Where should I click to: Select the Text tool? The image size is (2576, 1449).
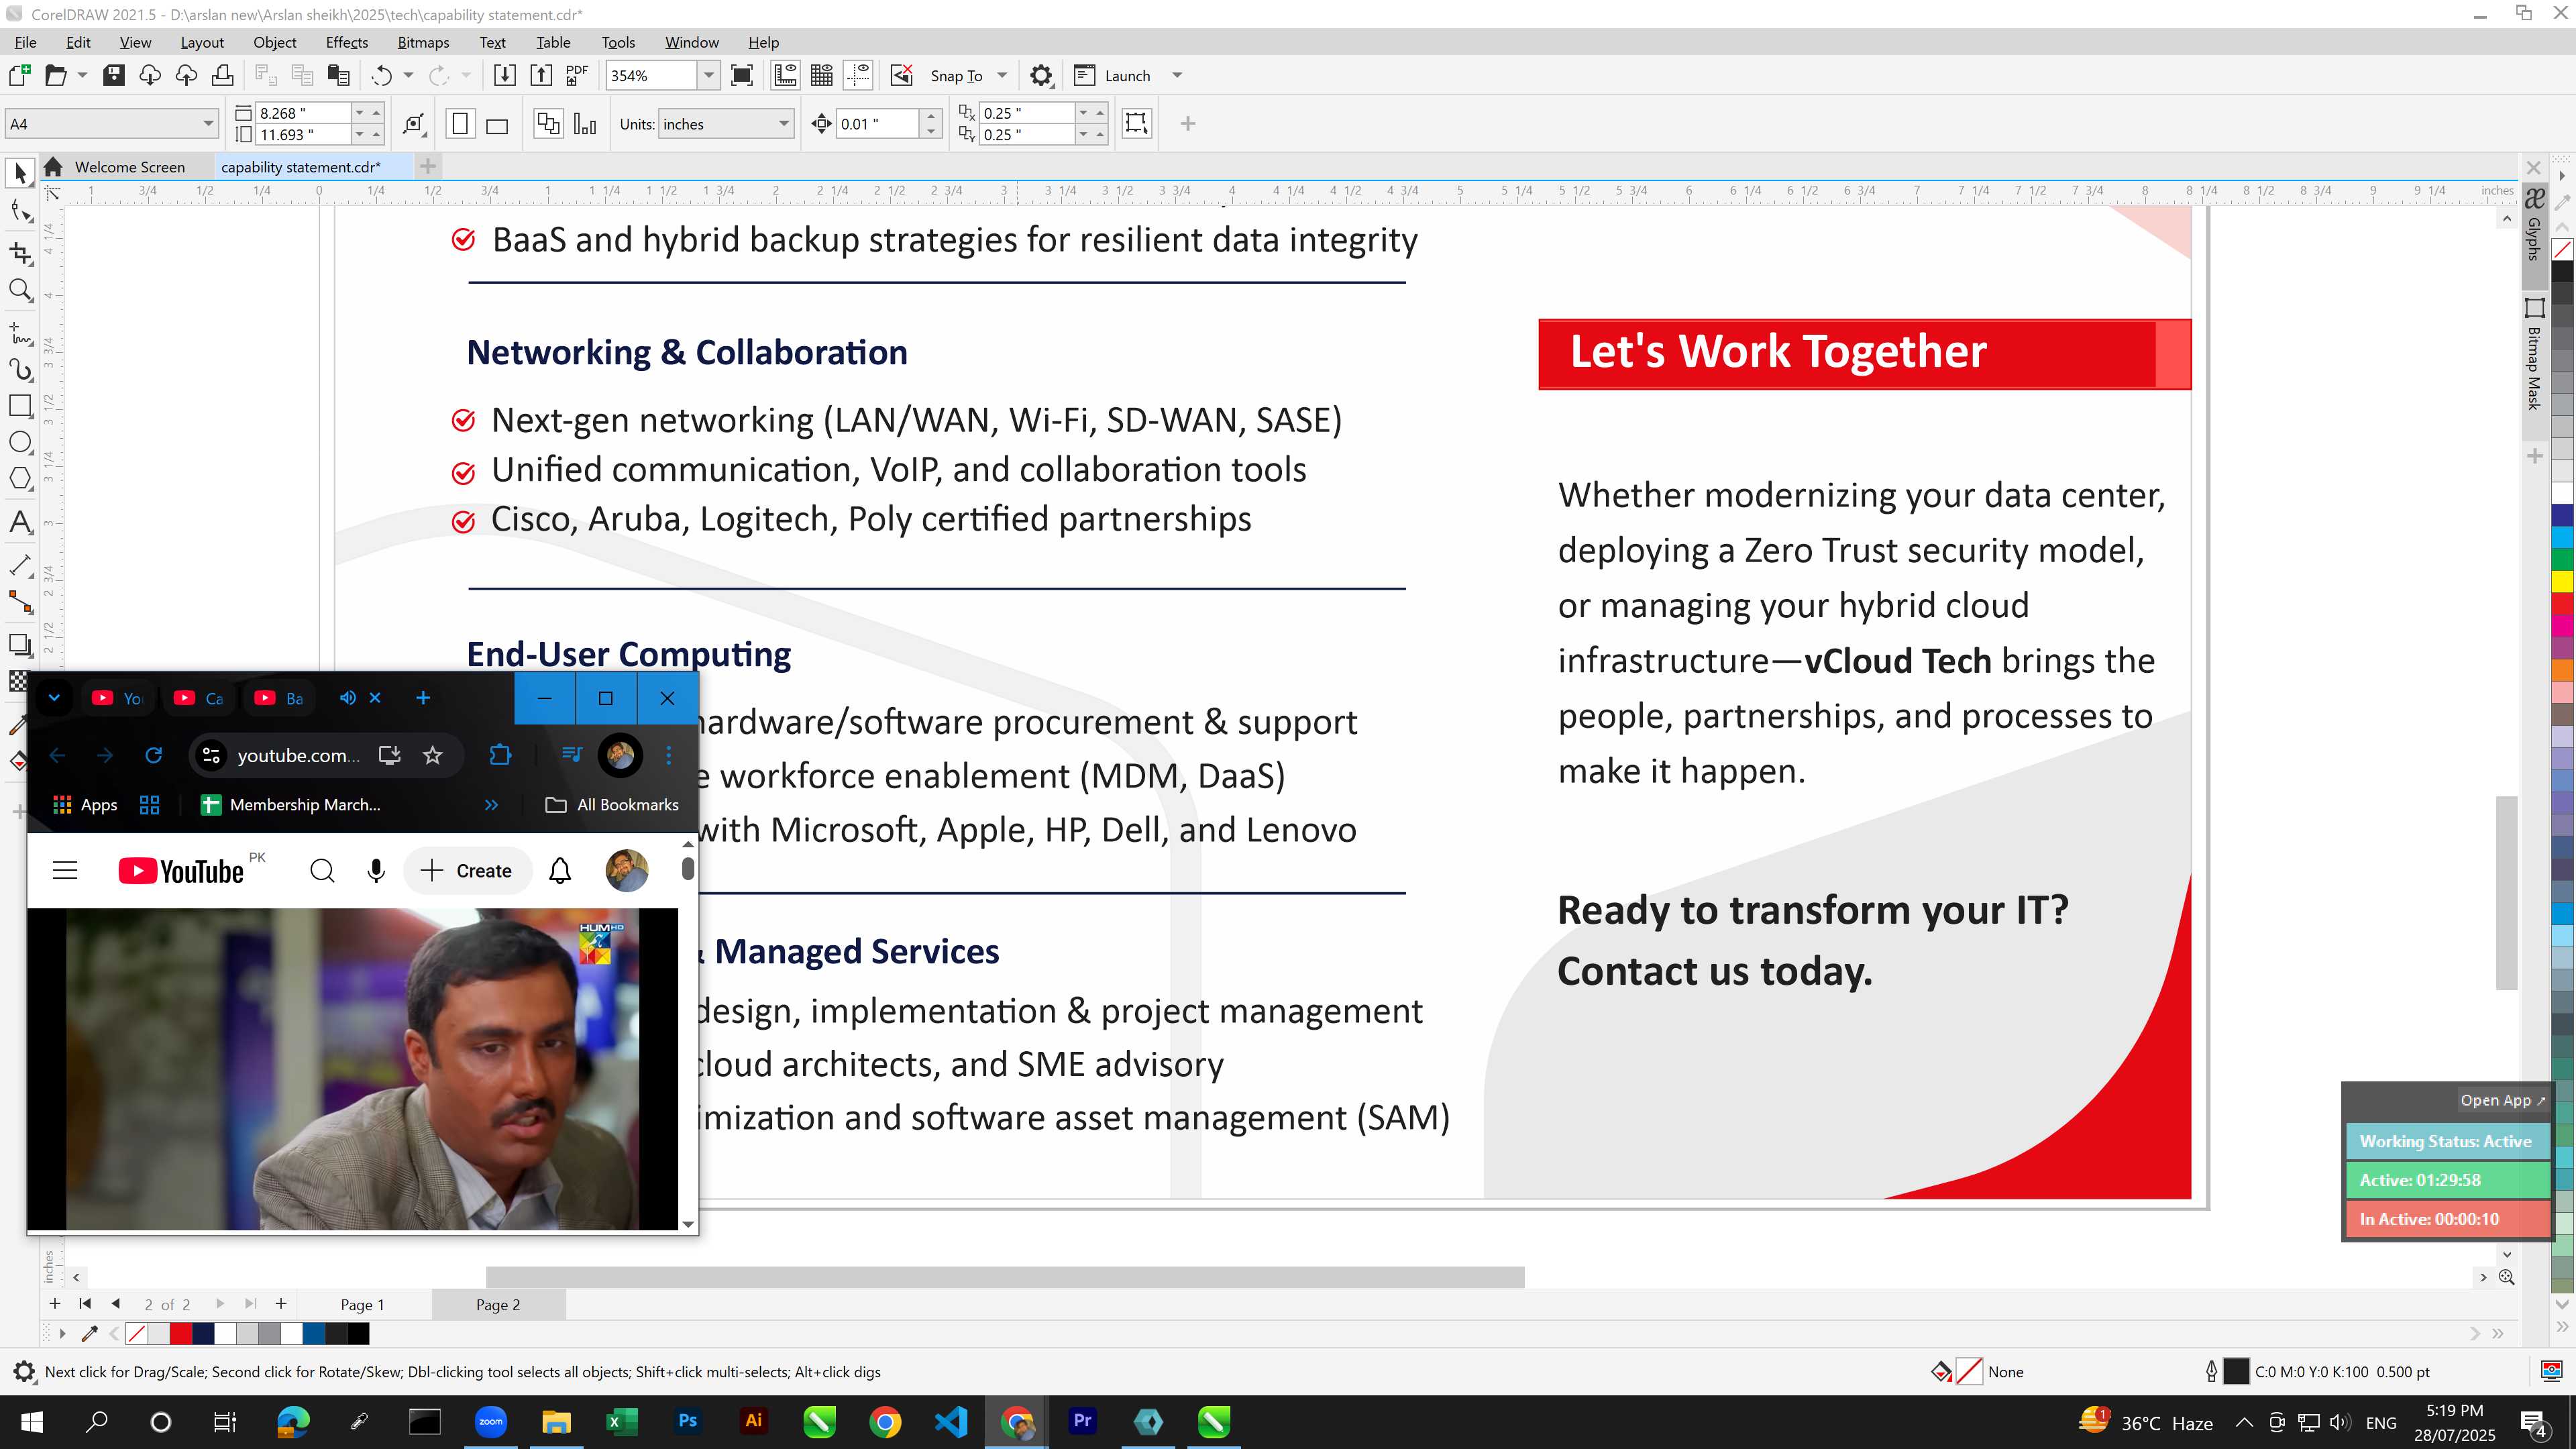pos(20,522)
